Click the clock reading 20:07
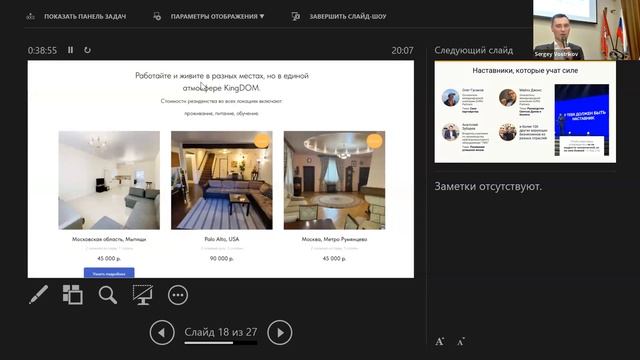The height and width of the screenshot is (360, 640). point(402,50)
